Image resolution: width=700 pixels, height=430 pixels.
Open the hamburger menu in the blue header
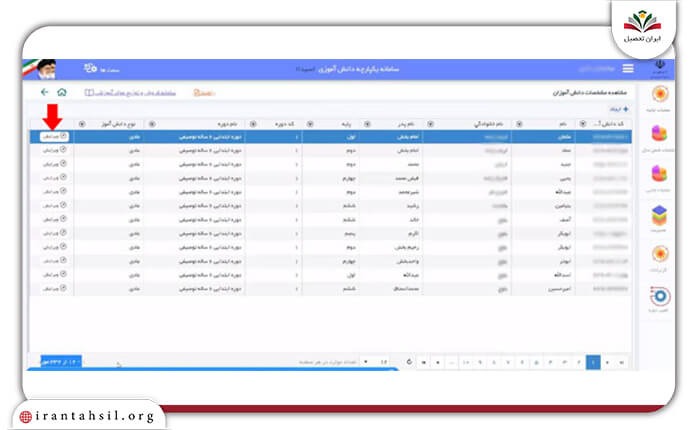(x=628, y=68)
